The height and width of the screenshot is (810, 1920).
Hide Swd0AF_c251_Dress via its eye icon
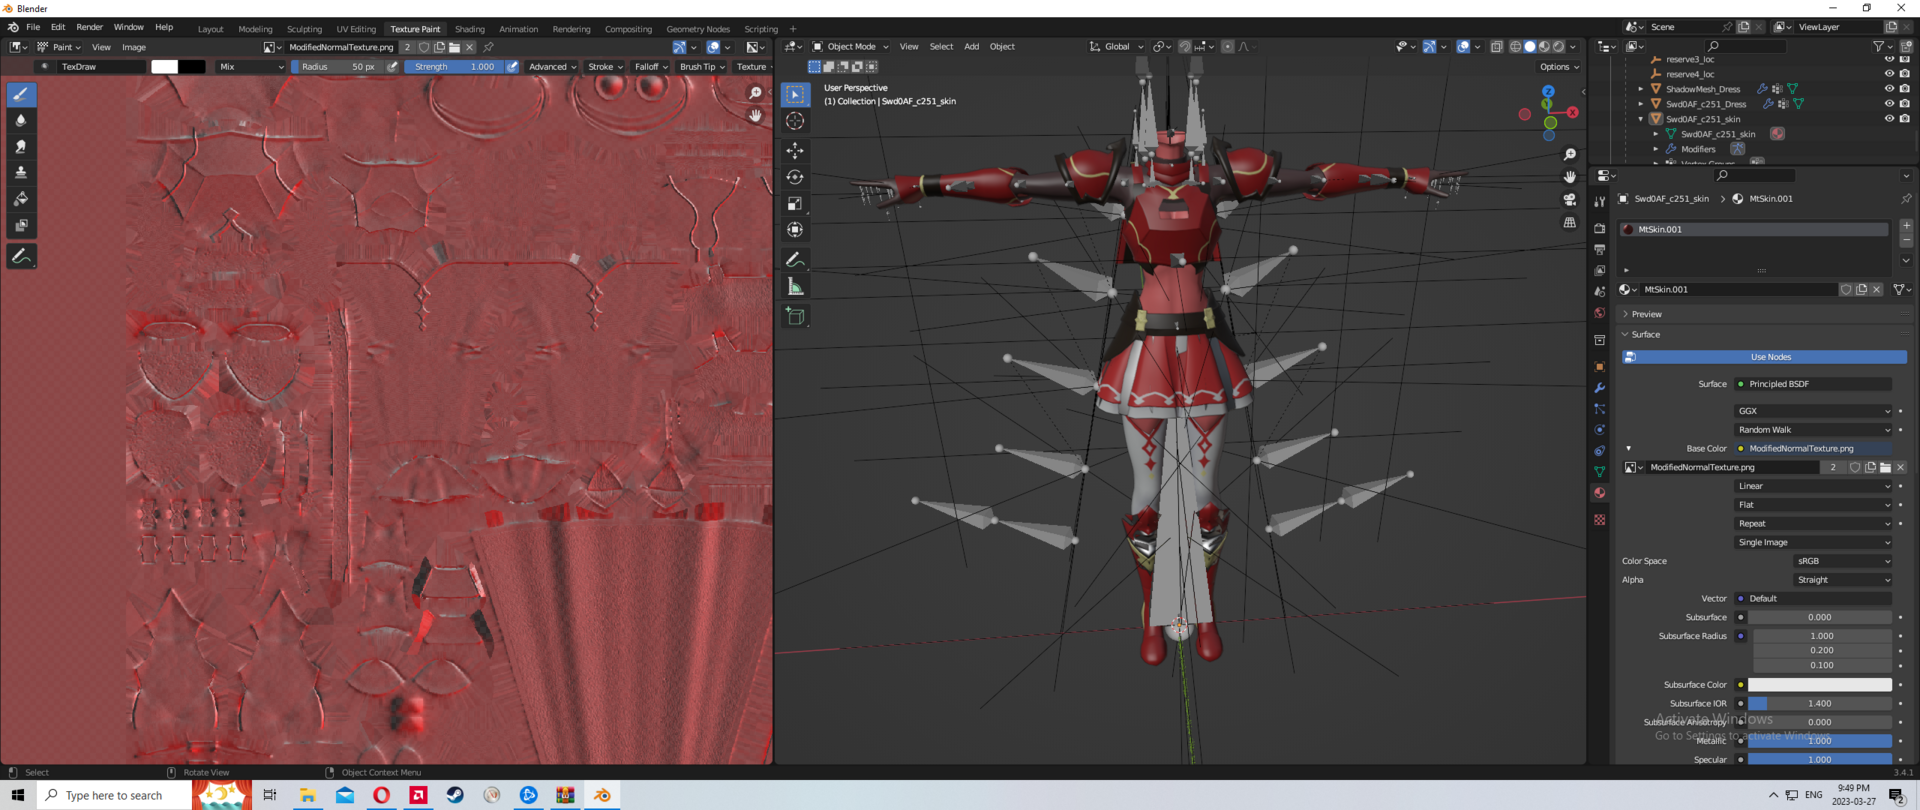[x=1889, y=104]
